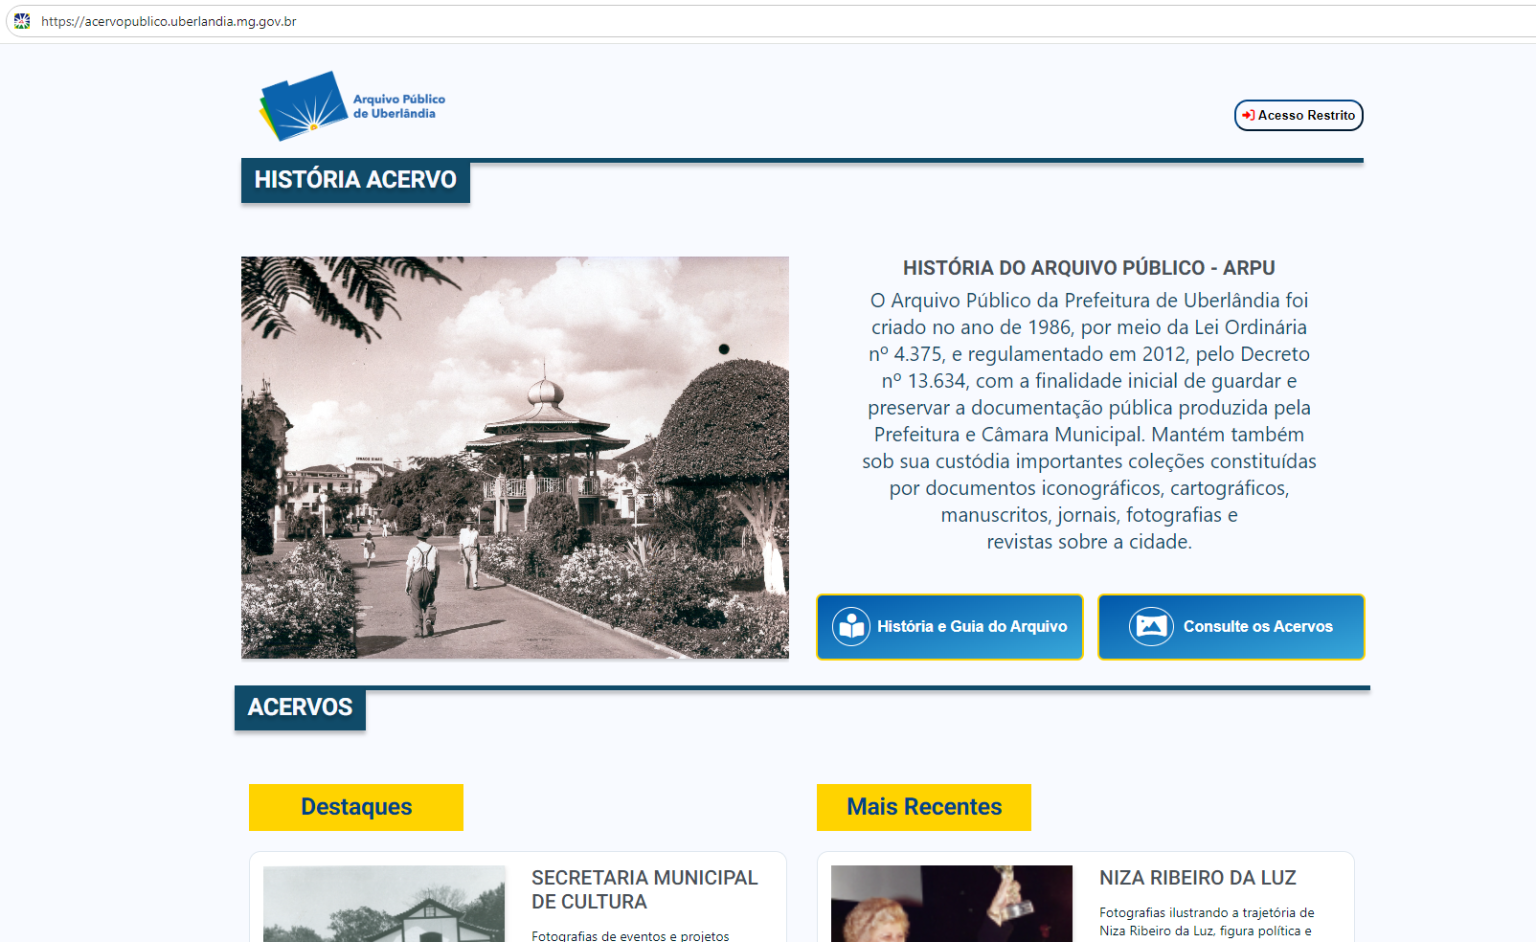Image resolution: width=1536 pixels, height=942 pixels.
Task: Click the Arquivo Público de Uberlândia logo
Action: (352, 106)
